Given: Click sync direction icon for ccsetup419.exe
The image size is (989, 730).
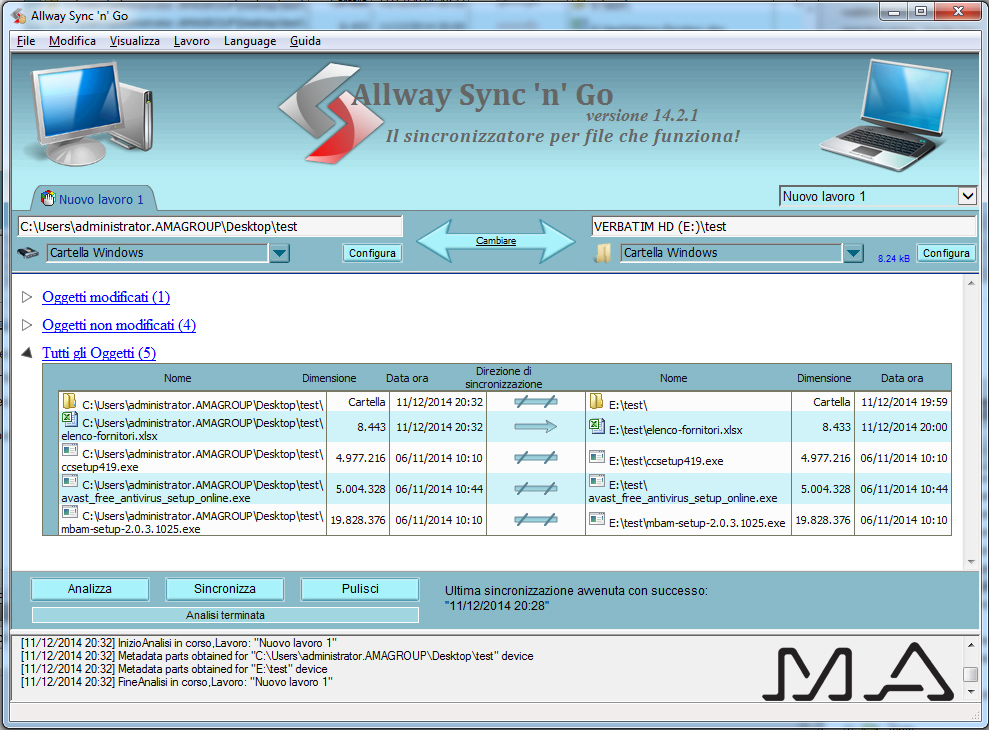Looking at the screenshot, I should coord(535,457).
